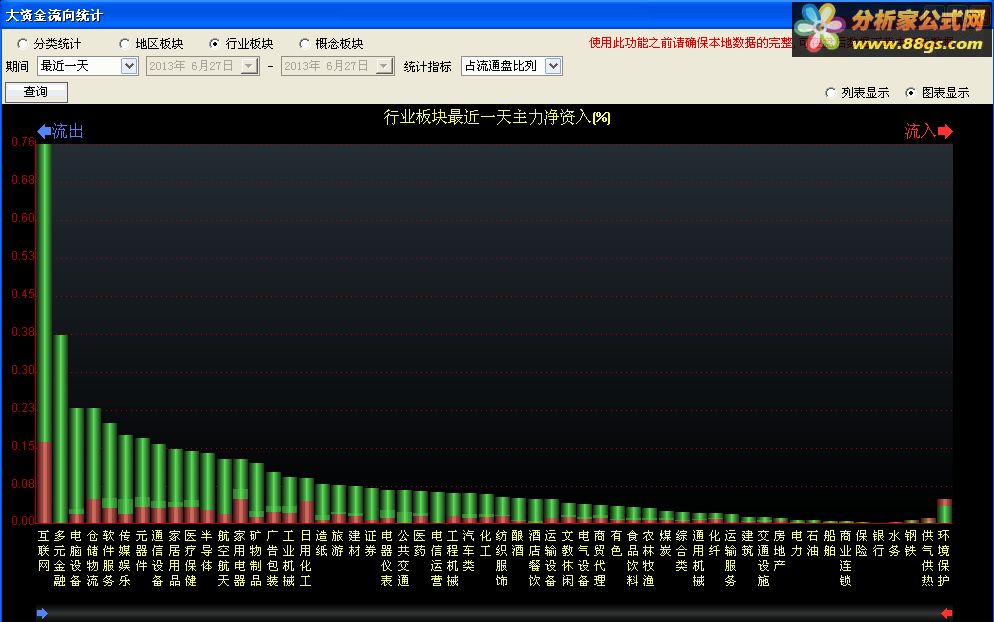Click the blue 流出 outflow arrow icon
Screen dimensions: 994x622
[x=44, y=131]
